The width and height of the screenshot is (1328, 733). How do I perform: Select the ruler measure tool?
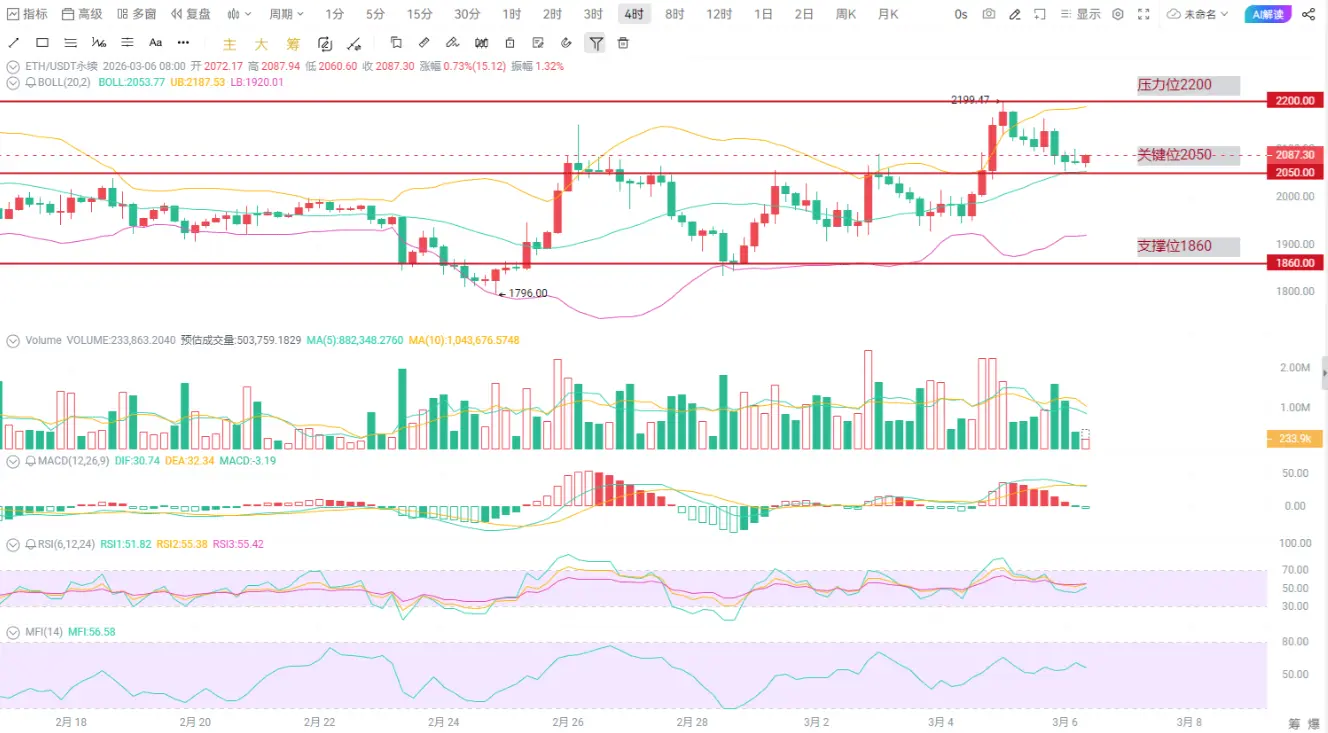[x=424, y=43]
